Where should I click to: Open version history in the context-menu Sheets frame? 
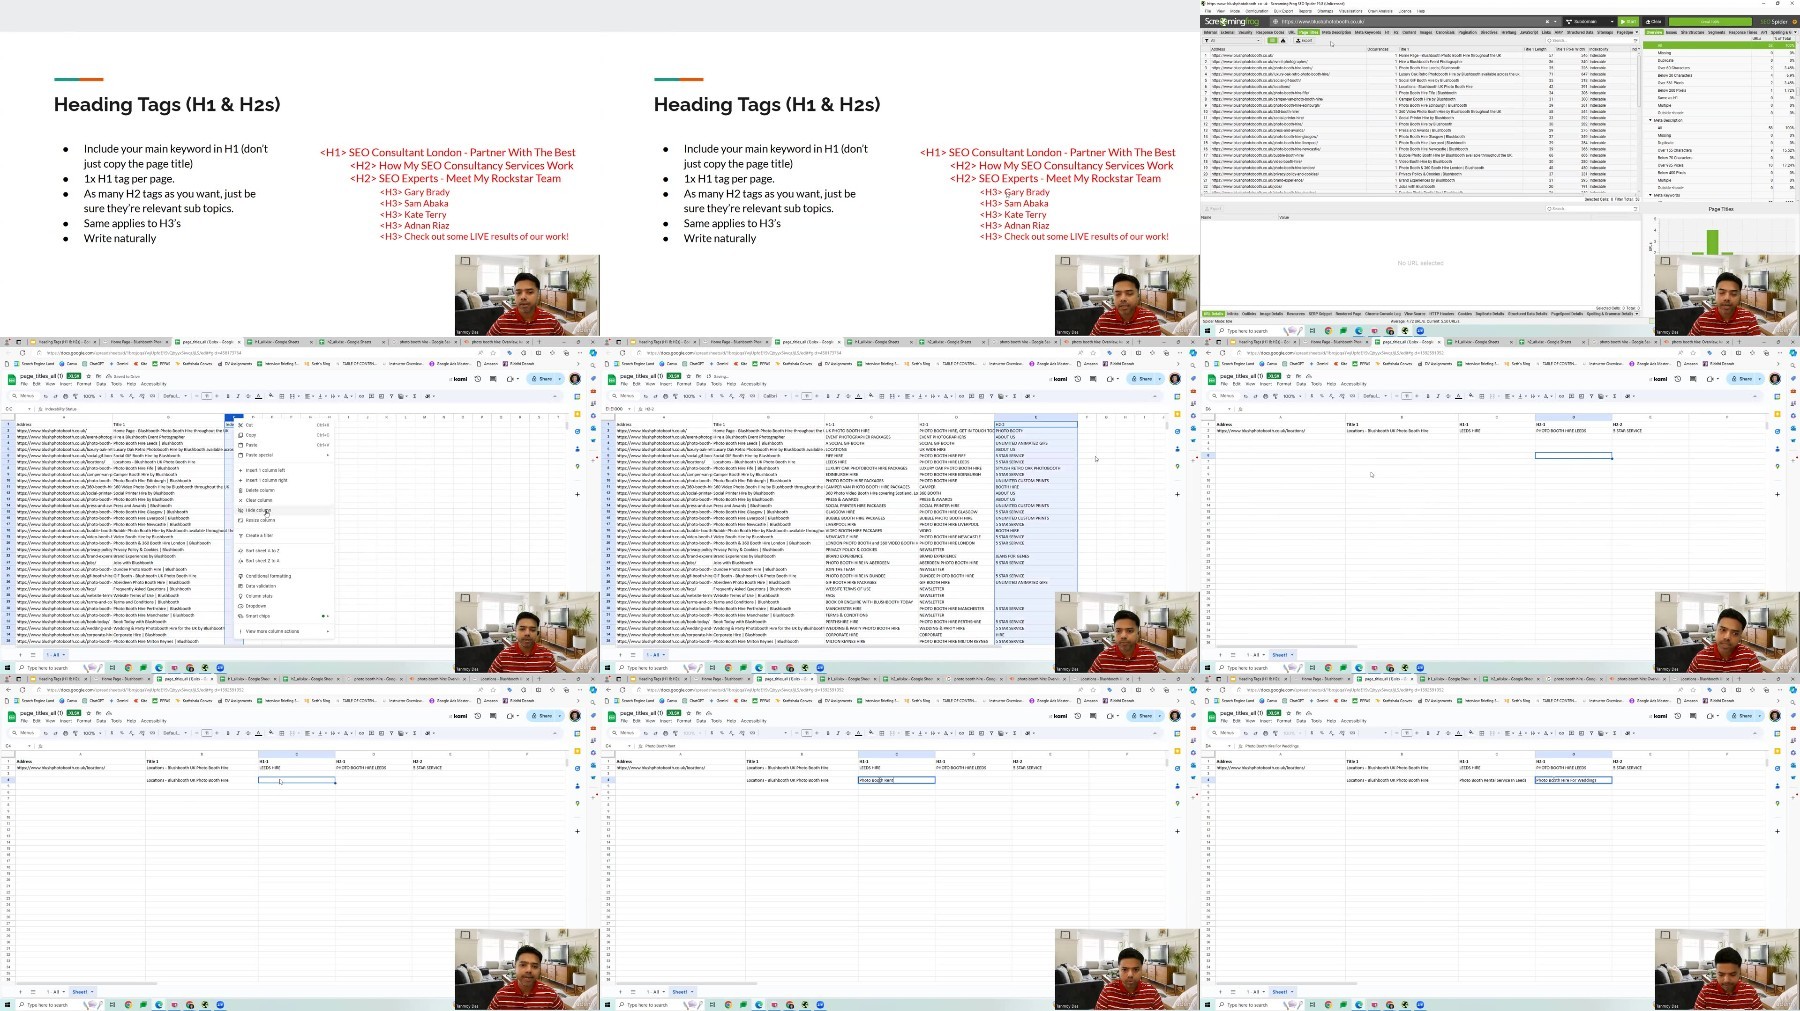(478, 379)
